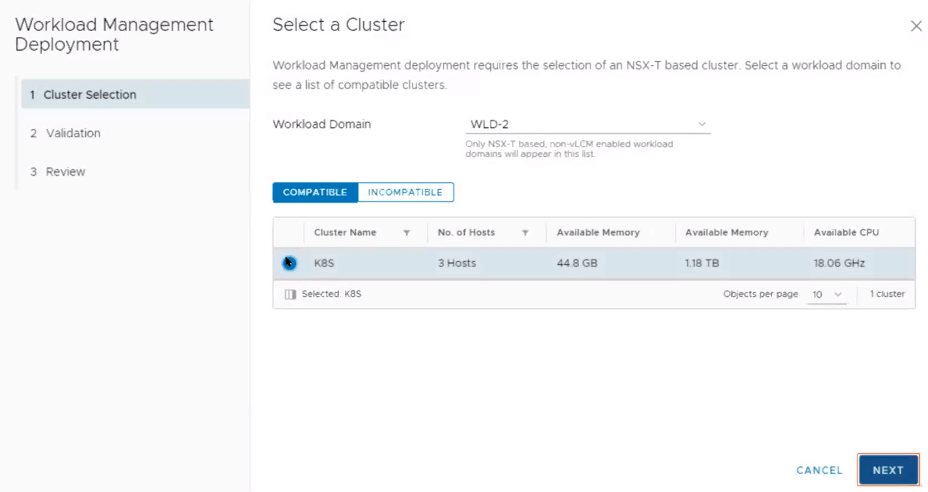Show the Compatible clusters tab

coord(315,192)
